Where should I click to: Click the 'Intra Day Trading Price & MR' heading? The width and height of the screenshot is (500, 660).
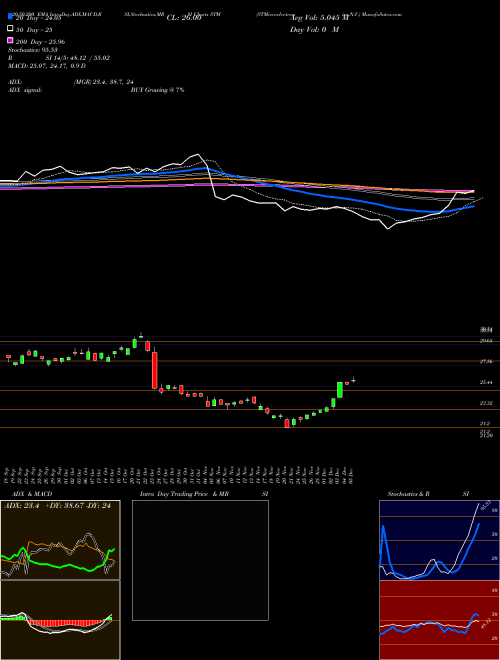point(184,494)
